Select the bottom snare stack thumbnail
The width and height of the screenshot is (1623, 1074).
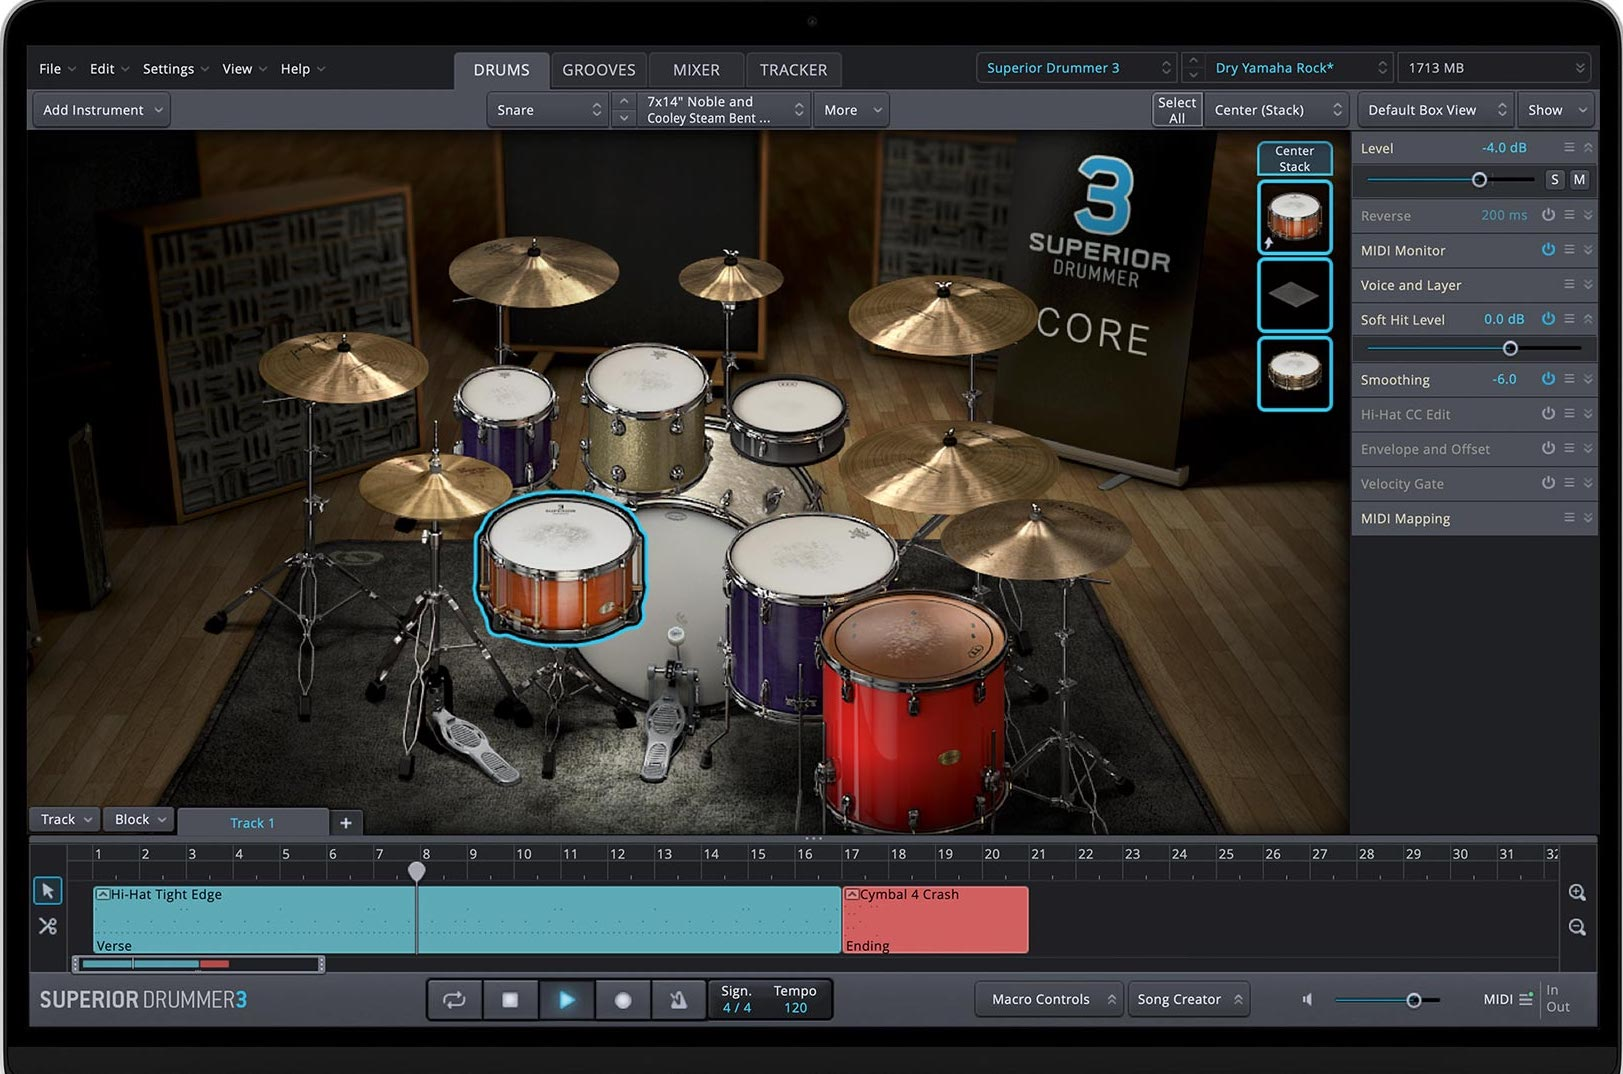1294,373
